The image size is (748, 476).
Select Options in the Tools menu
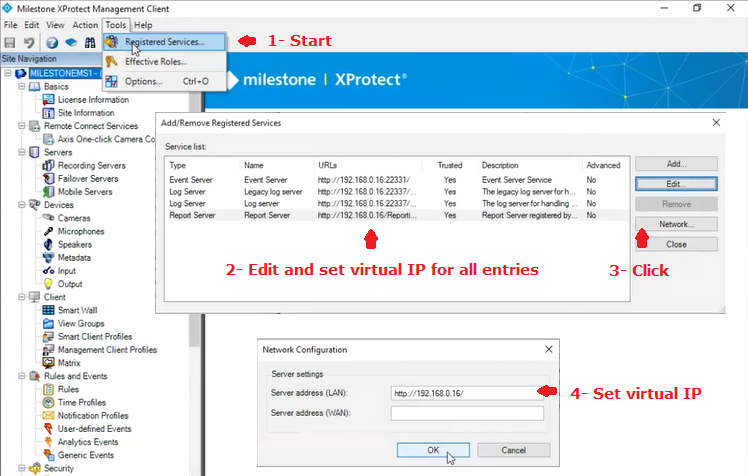coord(143,81)
